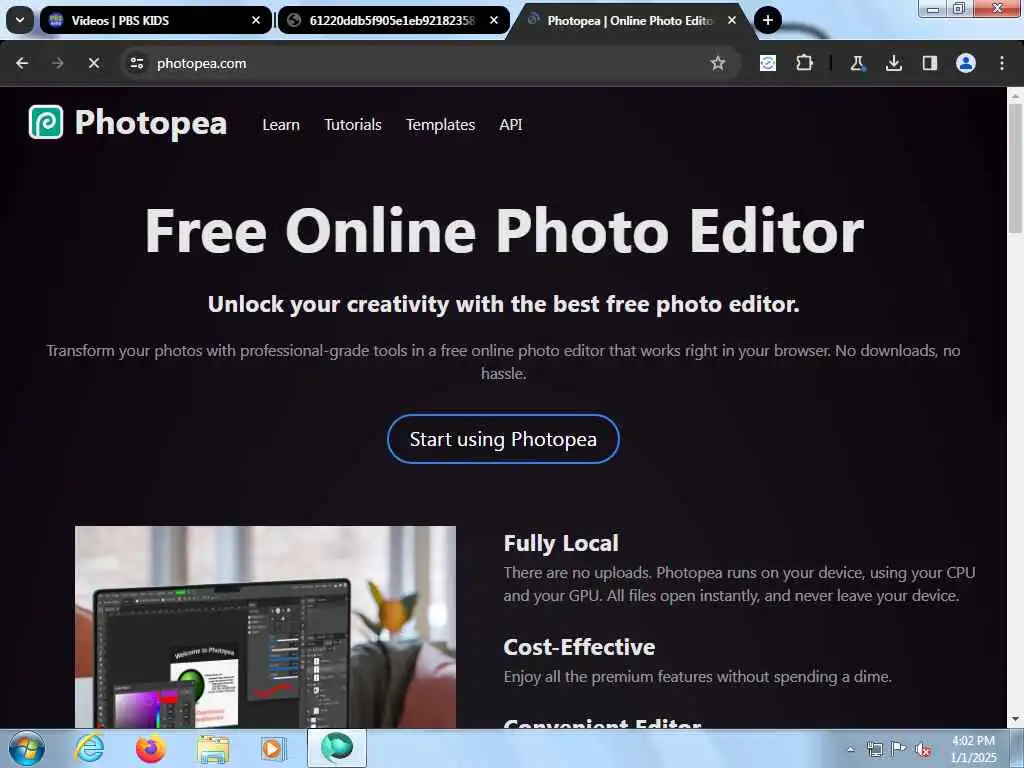1024x768 pixels.
Task: Switch to the Videos | PBS KIDS tab
Action: click(x=155, y=20)
